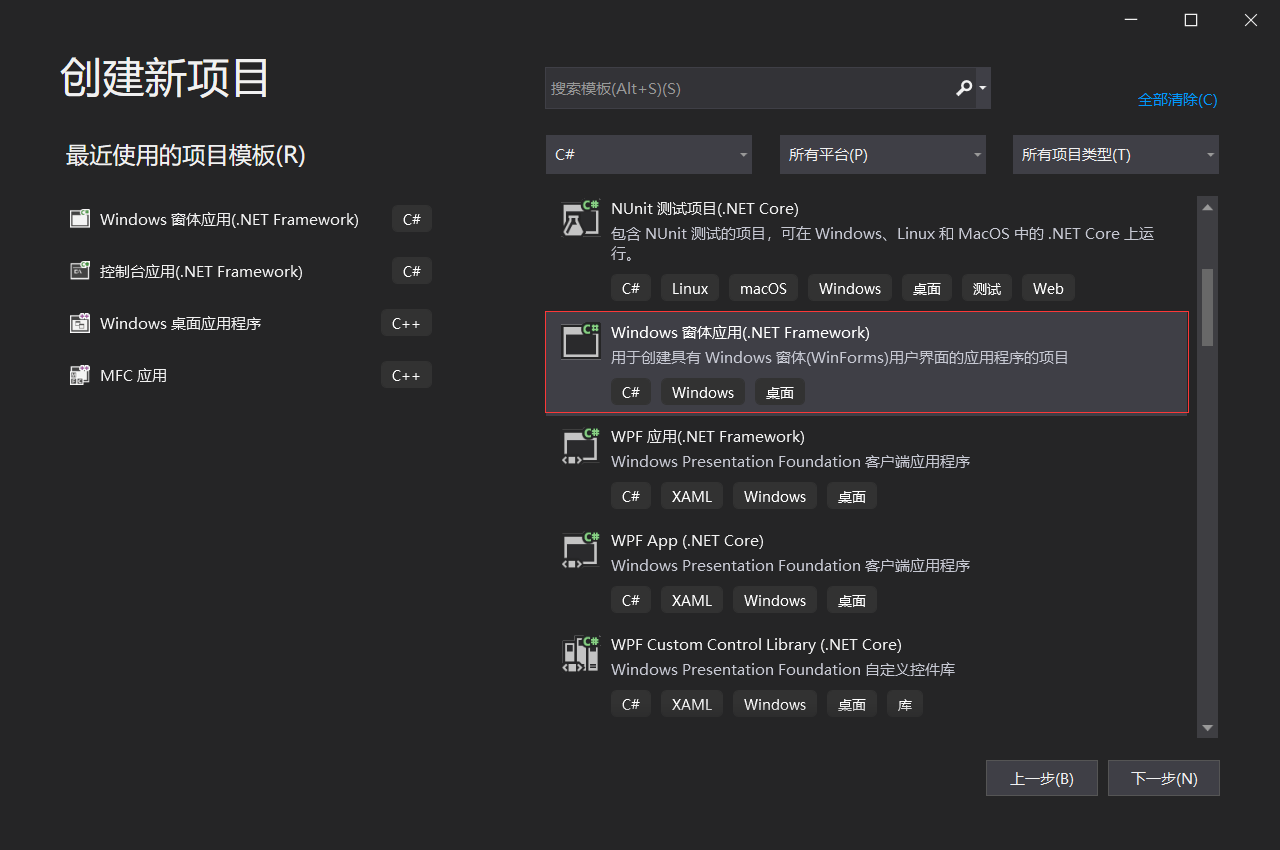Open recent Windows 窗体应用(.NET Framework) entry

pyautogui.click(x=250, y=219)
